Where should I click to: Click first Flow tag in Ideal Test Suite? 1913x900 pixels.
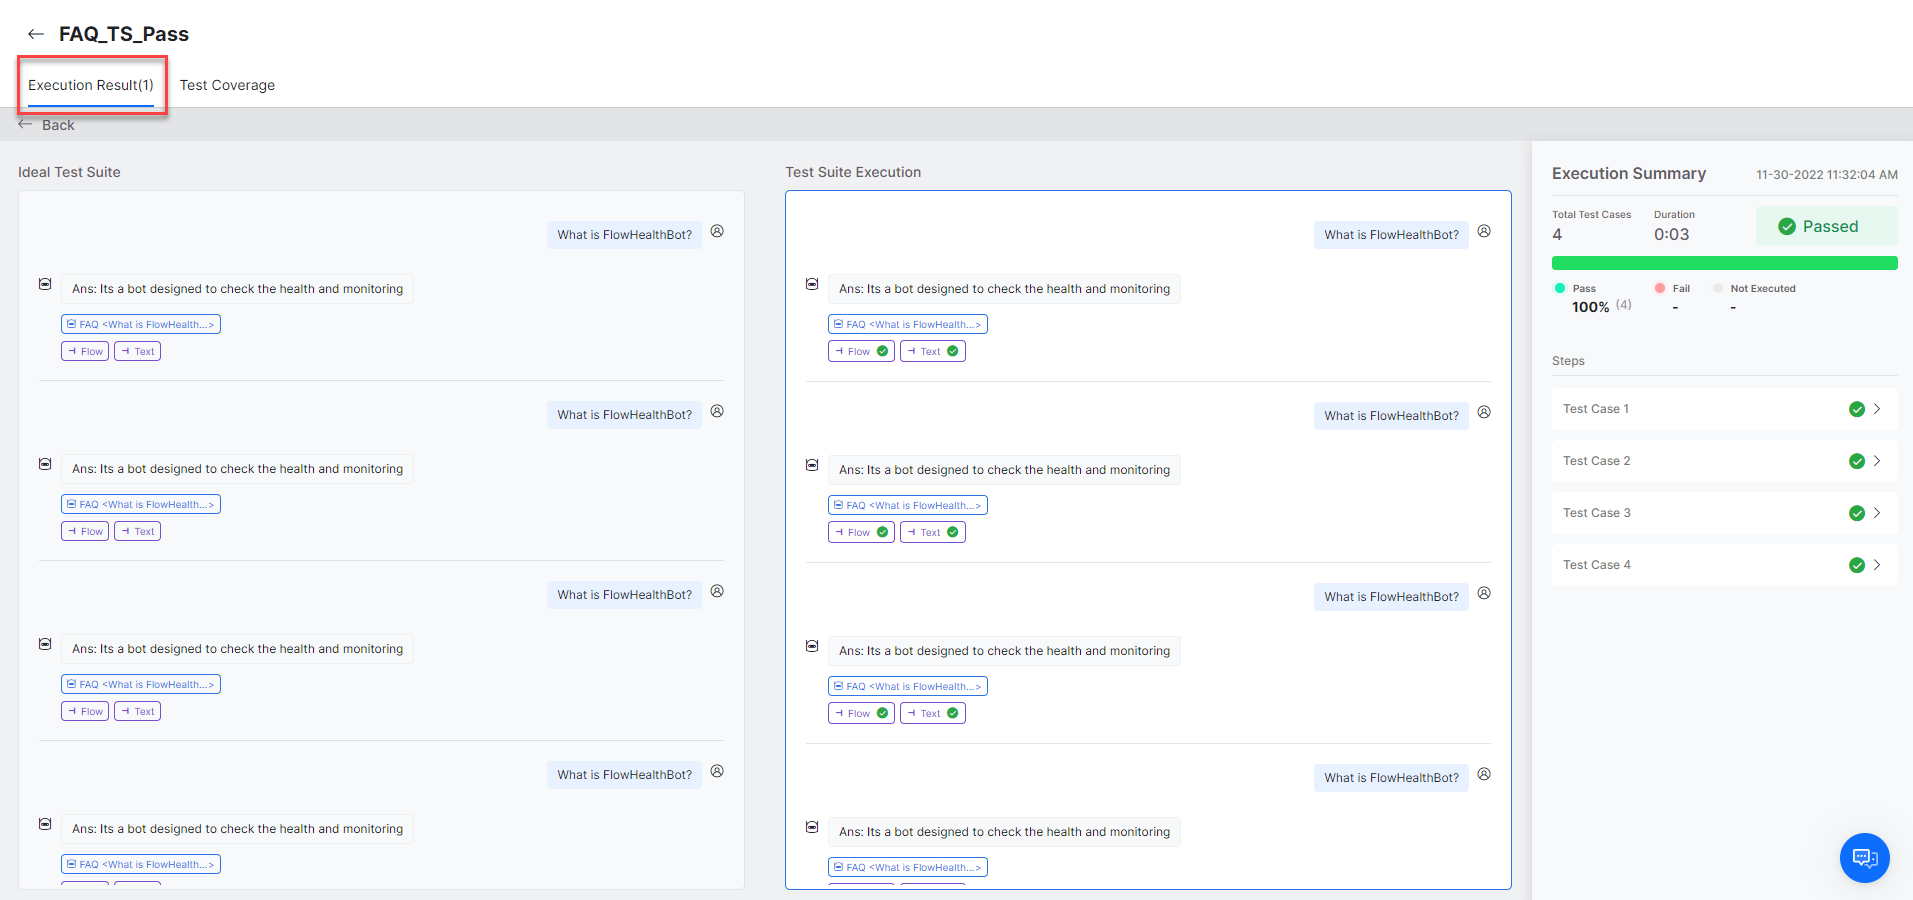click(85, 351)
